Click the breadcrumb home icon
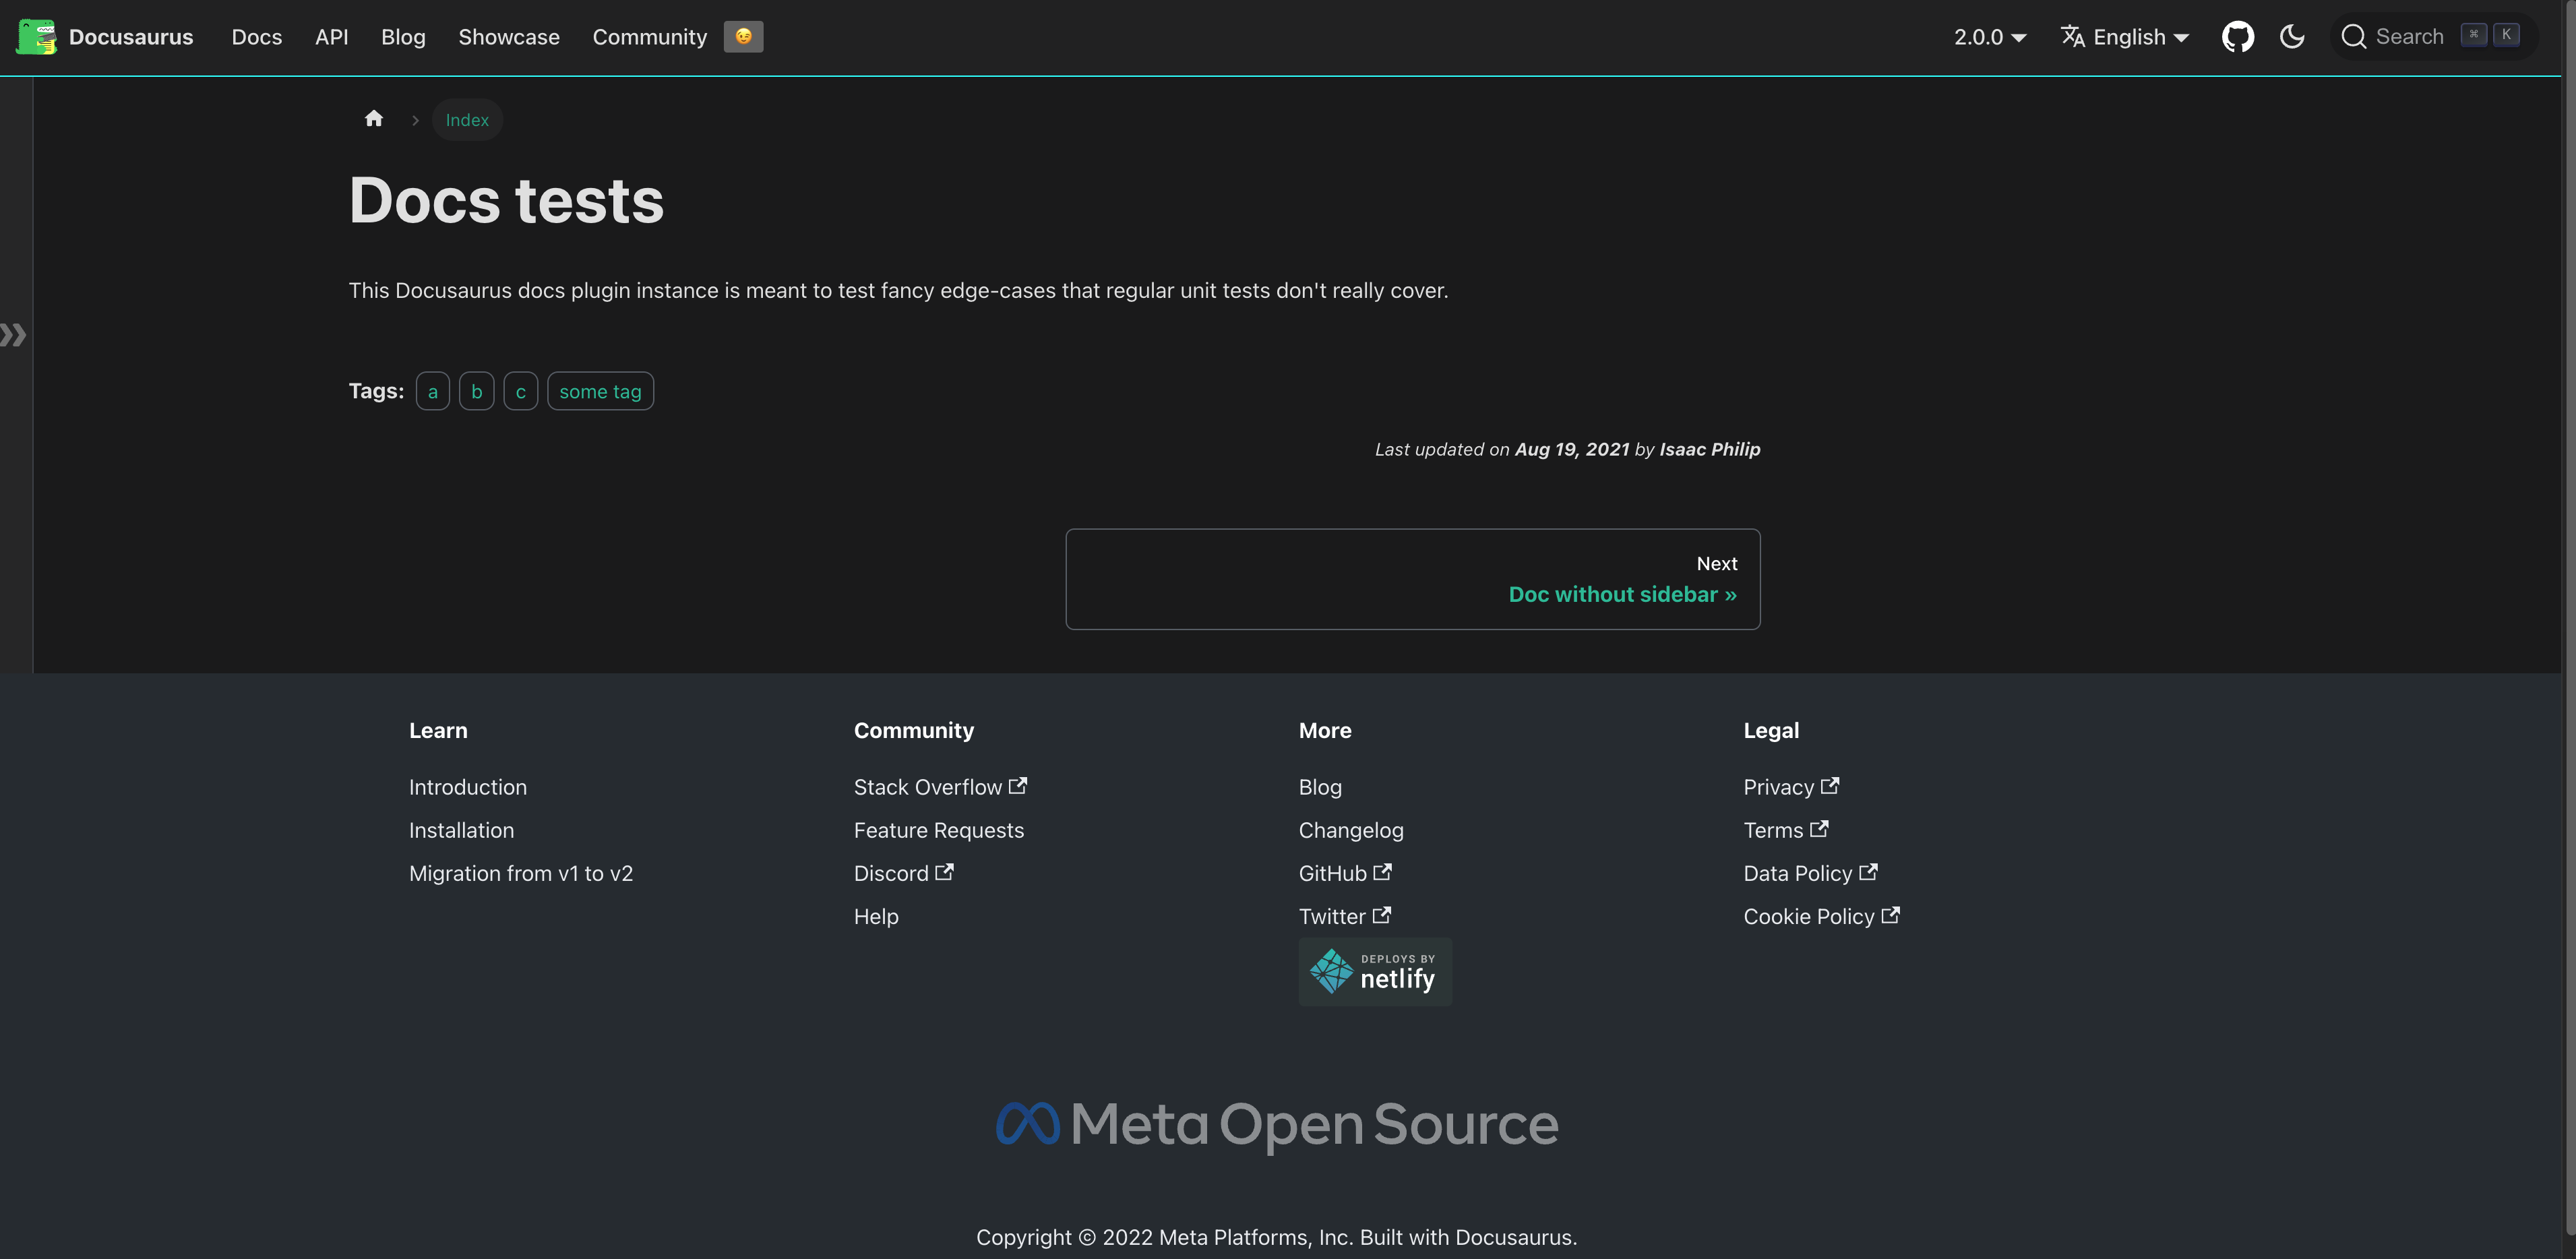 coord(374,119)
